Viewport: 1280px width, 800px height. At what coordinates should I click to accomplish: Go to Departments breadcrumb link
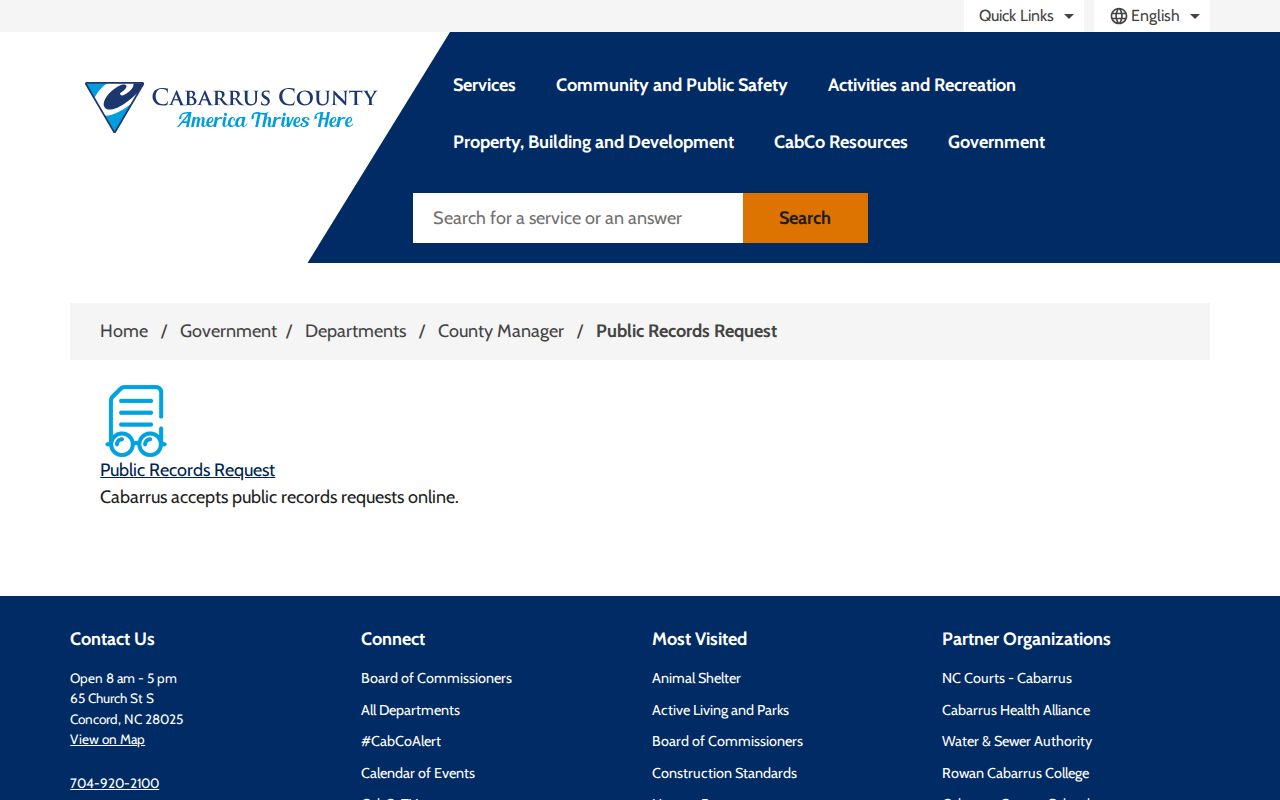(x=355, y=331)
